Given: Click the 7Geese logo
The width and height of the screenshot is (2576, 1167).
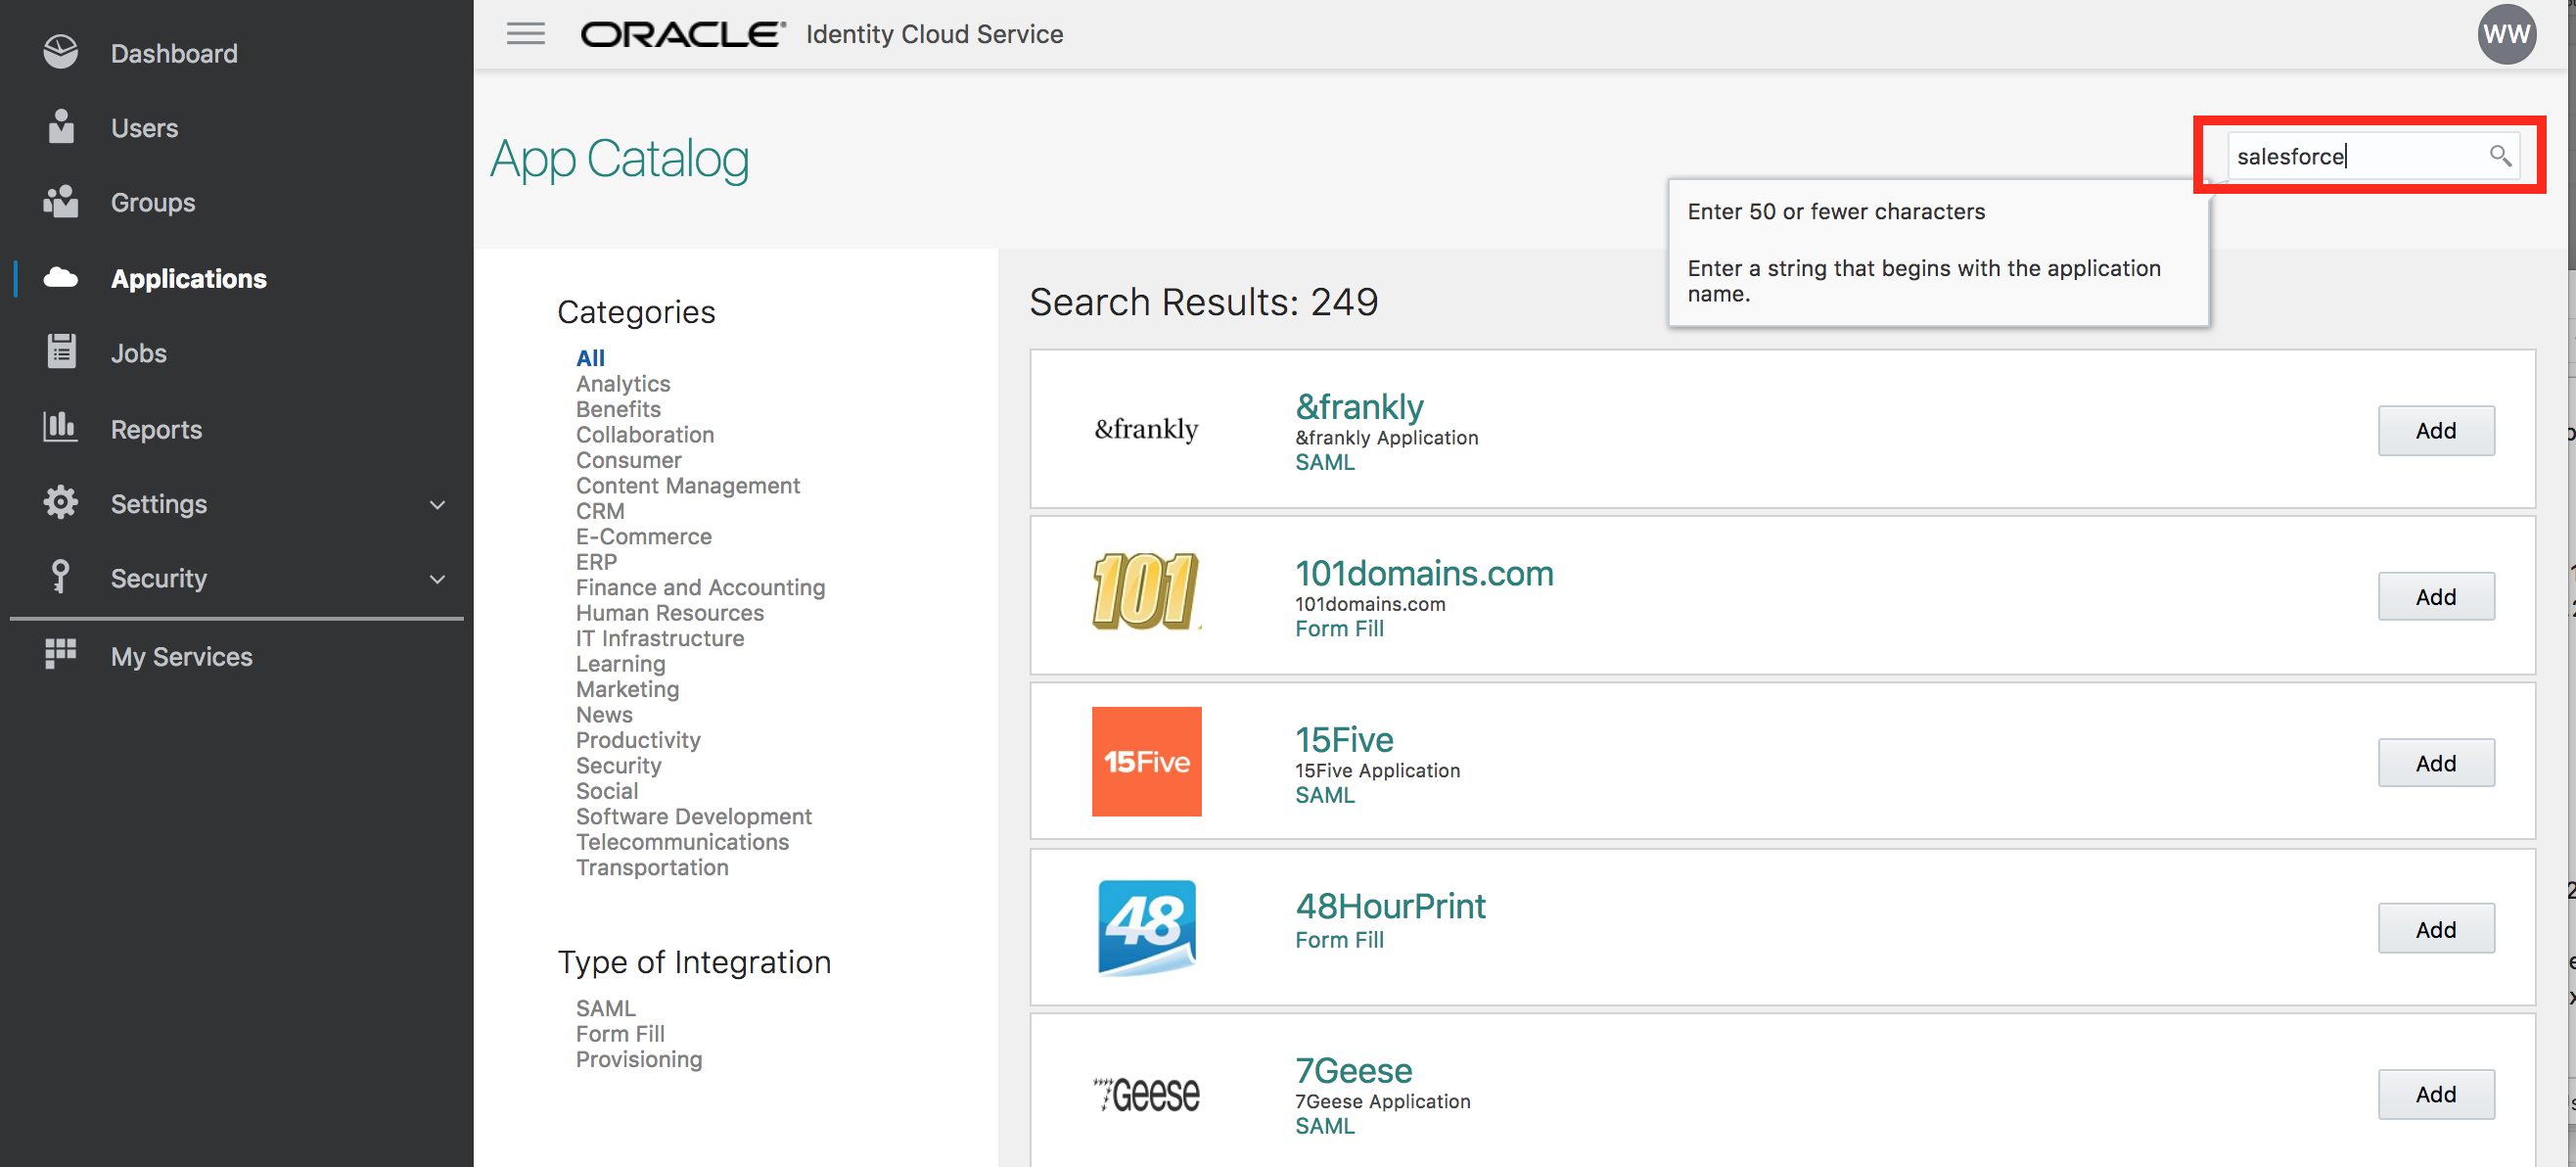Looking at the screenshot, I should pos(1146,1094).
